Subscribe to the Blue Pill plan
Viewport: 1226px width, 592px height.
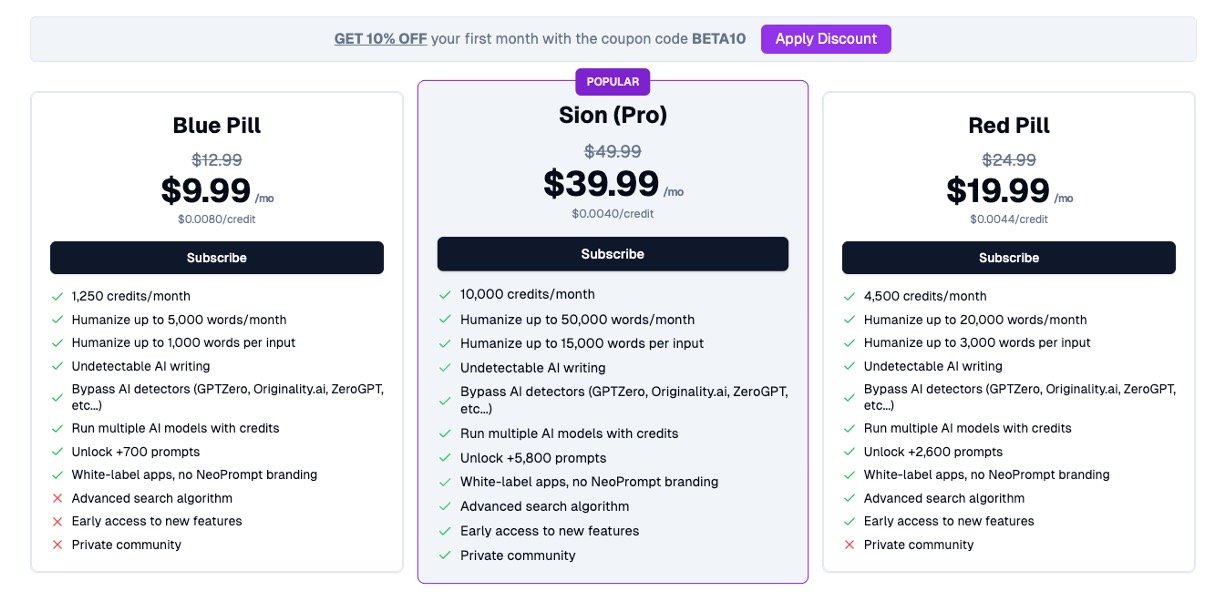(x=217, y=258)
